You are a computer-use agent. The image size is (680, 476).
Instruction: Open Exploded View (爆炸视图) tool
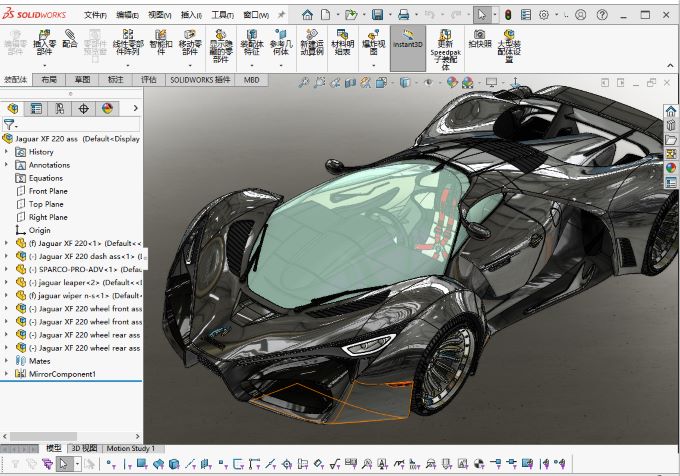pyautogui.click(x=373, y=43)
